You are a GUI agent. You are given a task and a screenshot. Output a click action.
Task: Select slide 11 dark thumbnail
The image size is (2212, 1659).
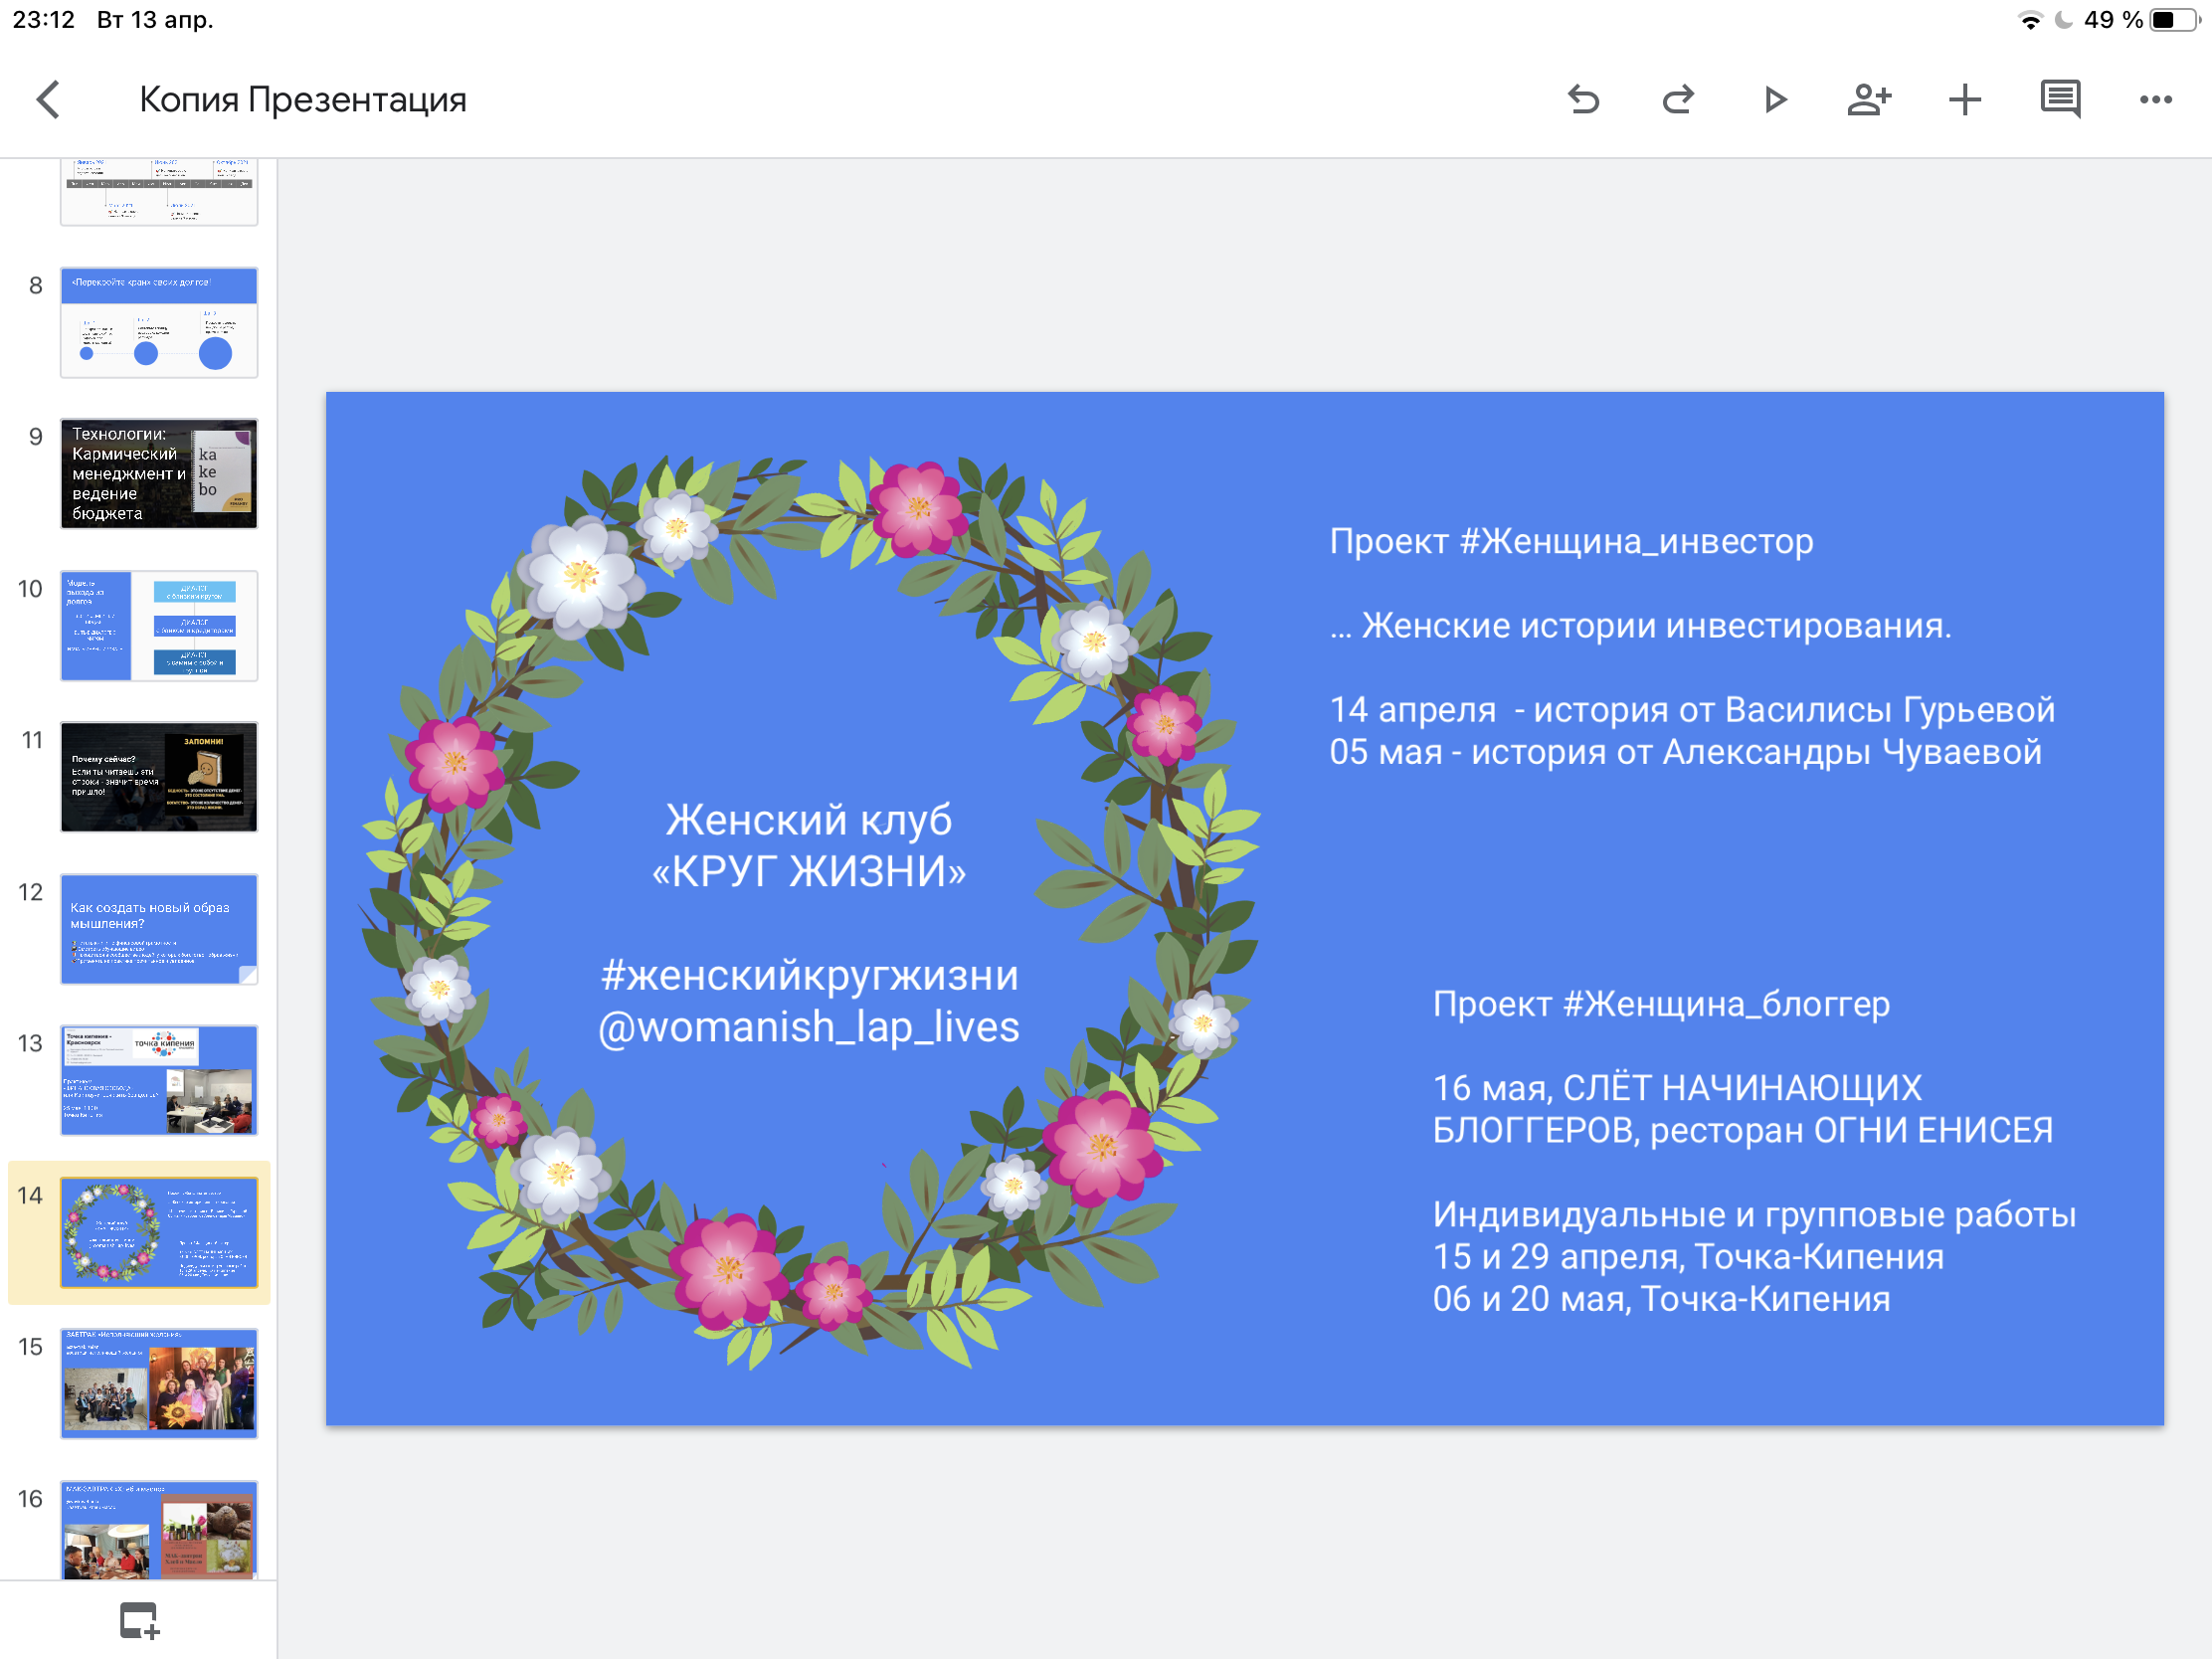pyautogui.click(x=159, y=777)
